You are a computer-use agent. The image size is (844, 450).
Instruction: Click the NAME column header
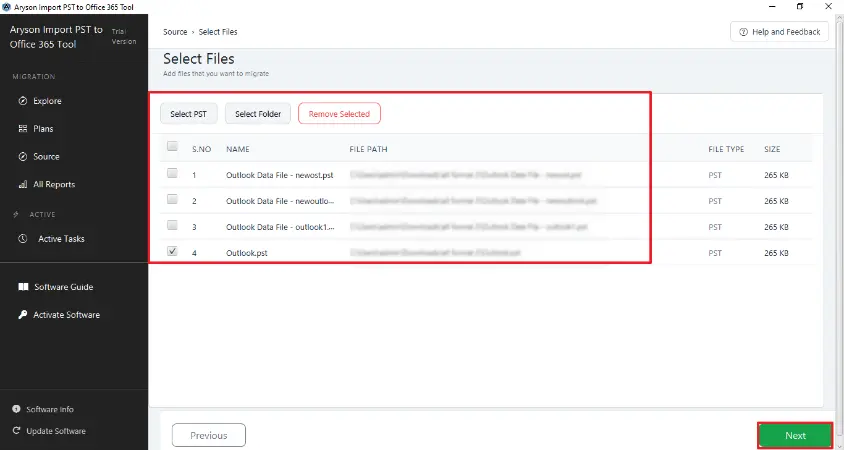tap(238, 149)
